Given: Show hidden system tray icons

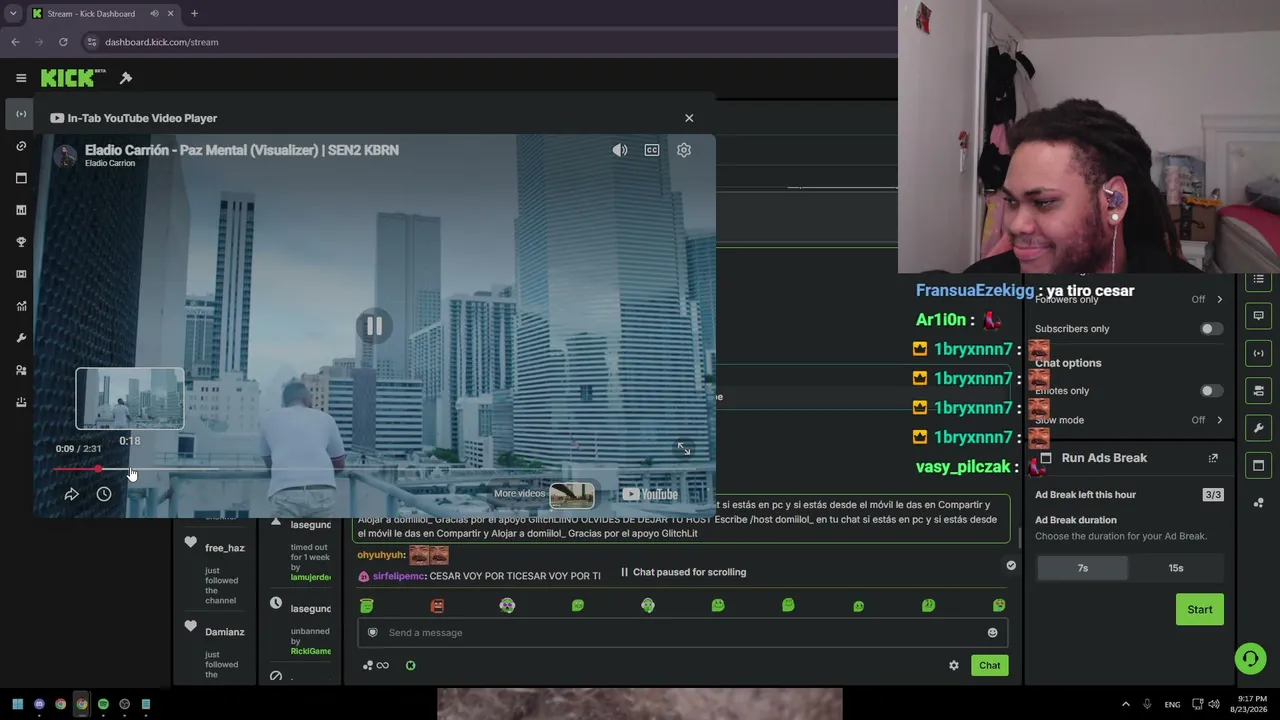Looking at the screenshot, I should 1125,704.
